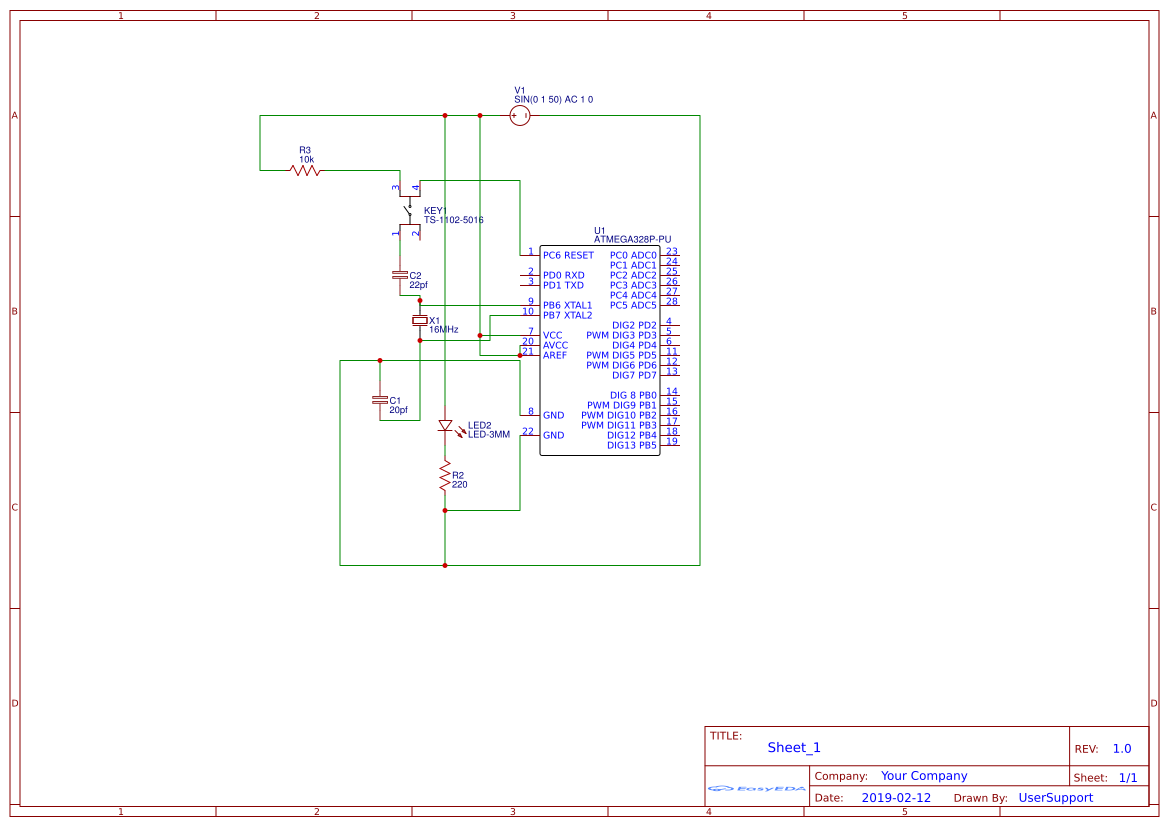Click the LED2 LED-3MM diode symbol
This screenshot has width=1169, height=827.
pyautogui.click(x=447, y=427)
